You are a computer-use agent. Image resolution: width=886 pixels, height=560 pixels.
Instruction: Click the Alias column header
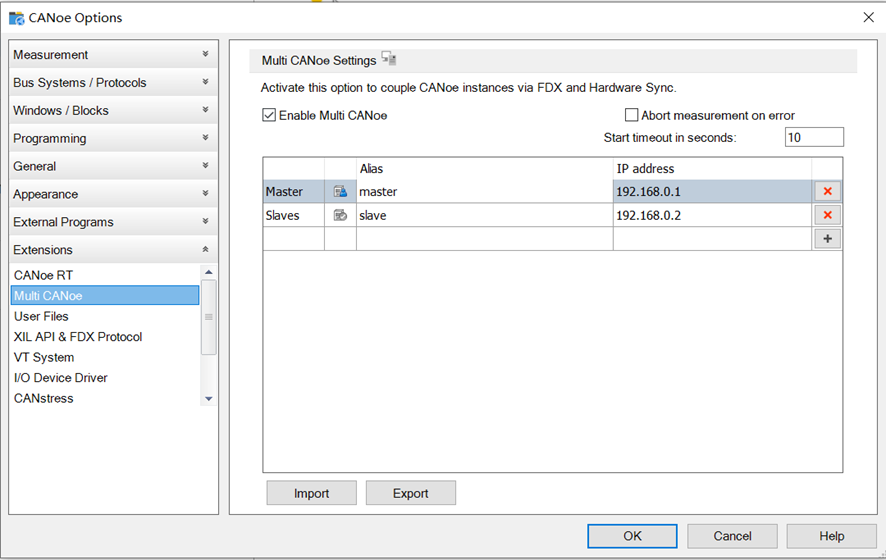point(484,168)
